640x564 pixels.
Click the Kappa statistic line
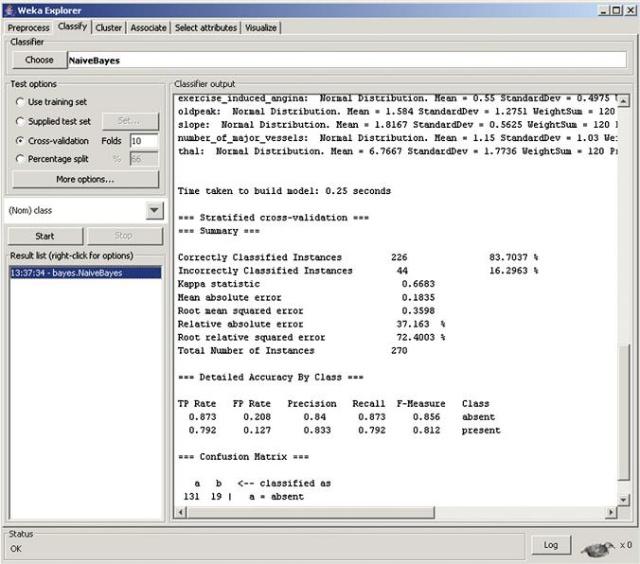pos(306,284)
